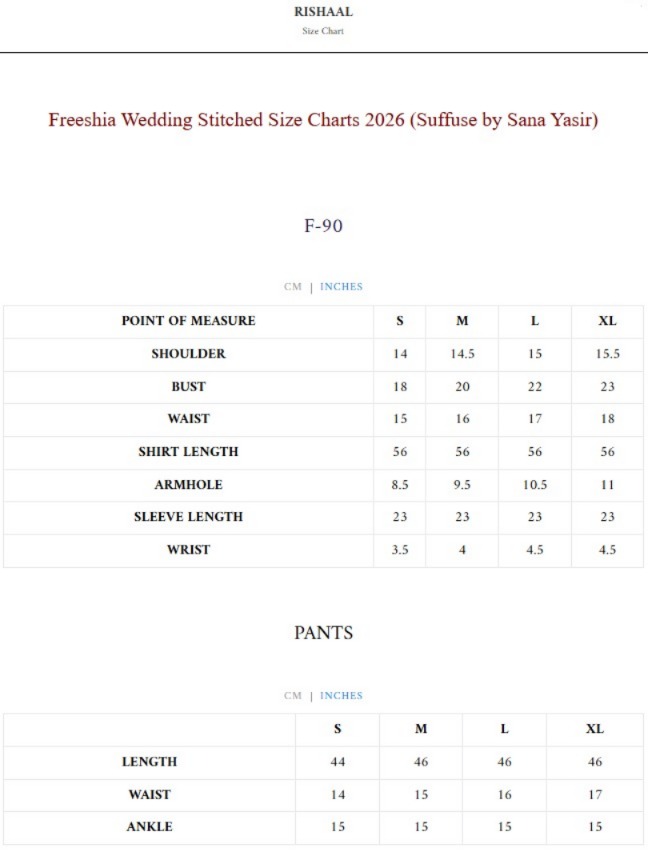This screenshot has width=648, height=852.
Task: Click the Size Chart subtitle under RISHAAL
Action: click(x=323, y=31)
